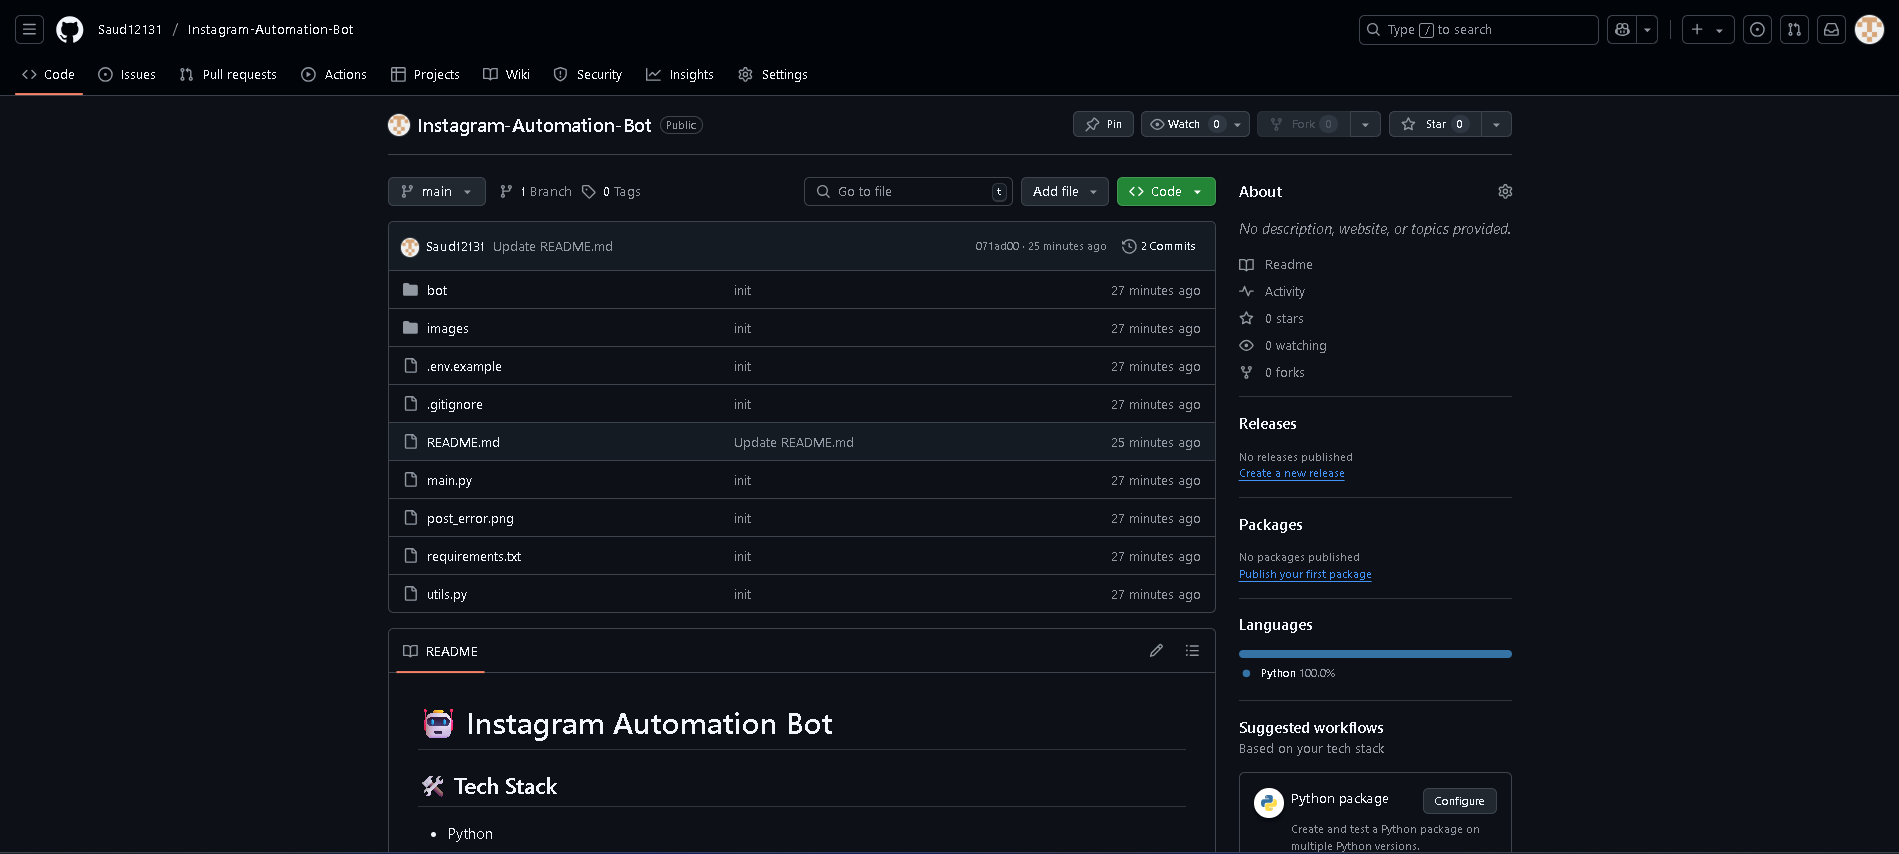Expand the Watch options dropdown arrow
This screenshot has width=1899, height=854.
click(x=1238, y=124)
